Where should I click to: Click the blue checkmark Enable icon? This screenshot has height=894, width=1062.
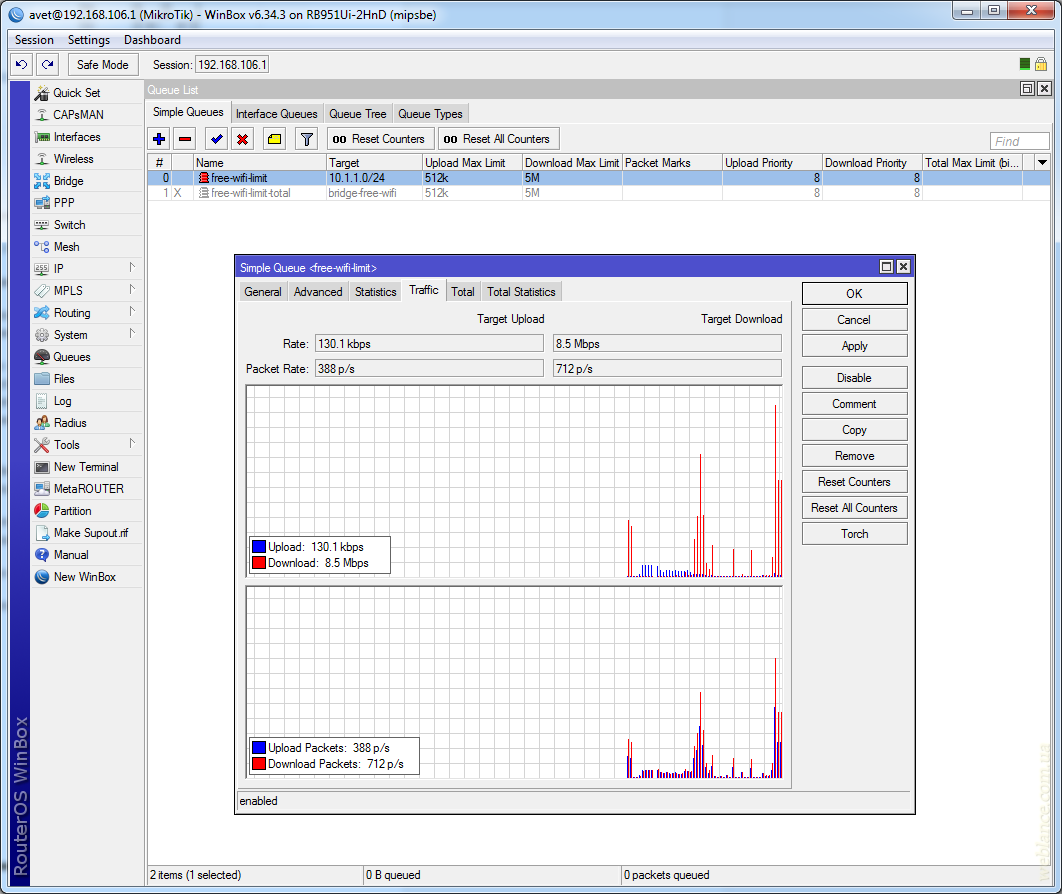click(x=216, y=139)
